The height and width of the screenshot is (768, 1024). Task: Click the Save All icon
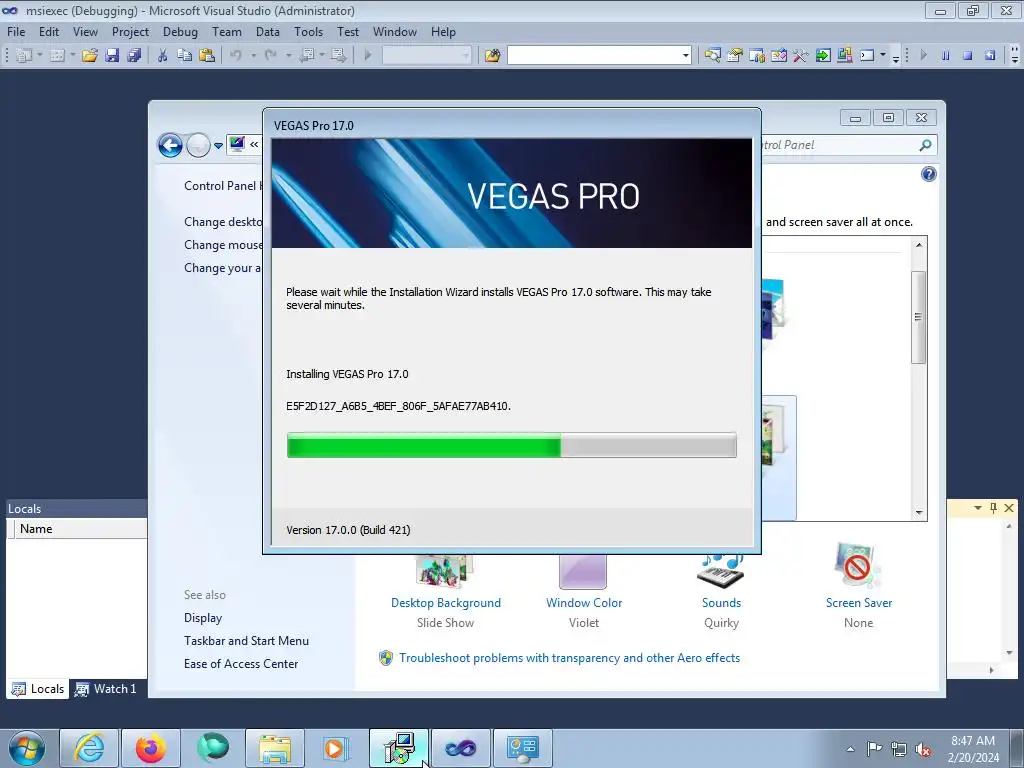(135, 56)
